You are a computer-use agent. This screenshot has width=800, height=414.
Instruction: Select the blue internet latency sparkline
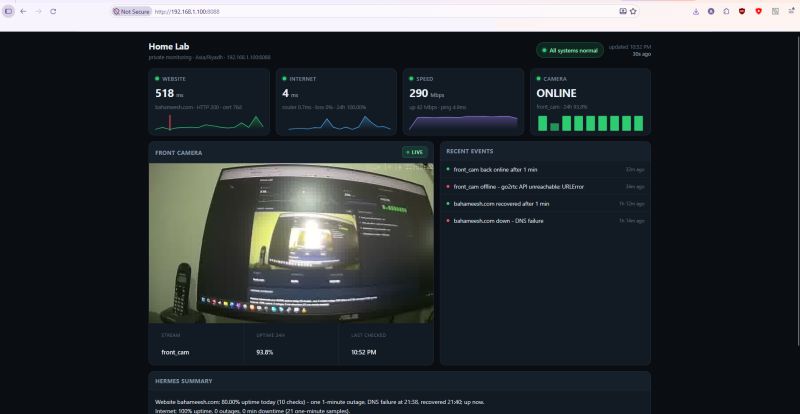tap(339, 123)
